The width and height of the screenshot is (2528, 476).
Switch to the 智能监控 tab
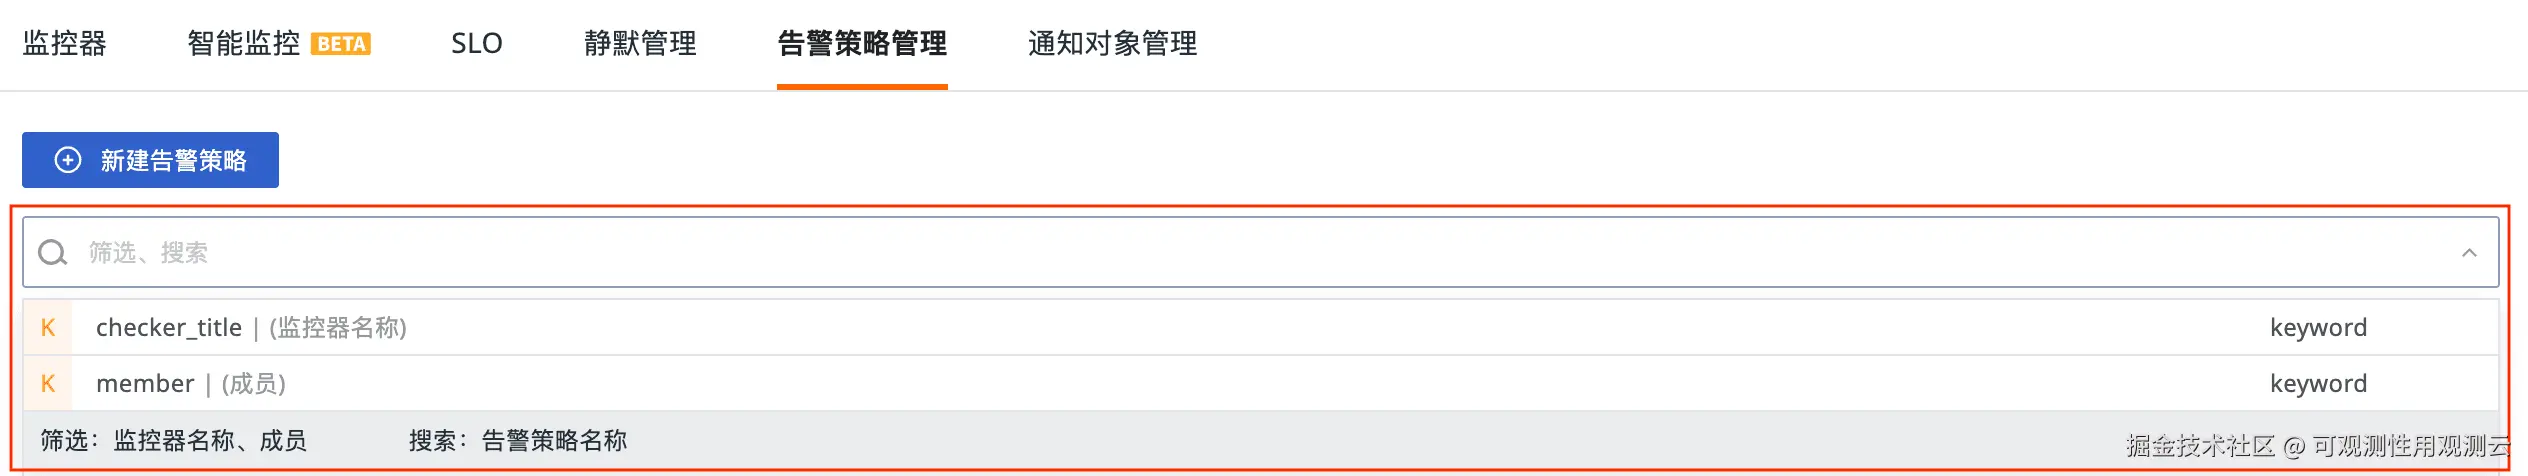point(243,44)
